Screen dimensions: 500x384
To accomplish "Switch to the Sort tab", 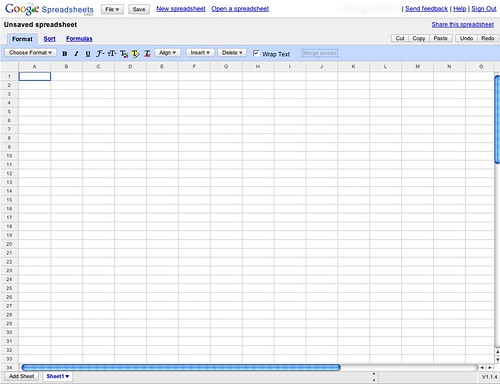I will pos(49,39).
